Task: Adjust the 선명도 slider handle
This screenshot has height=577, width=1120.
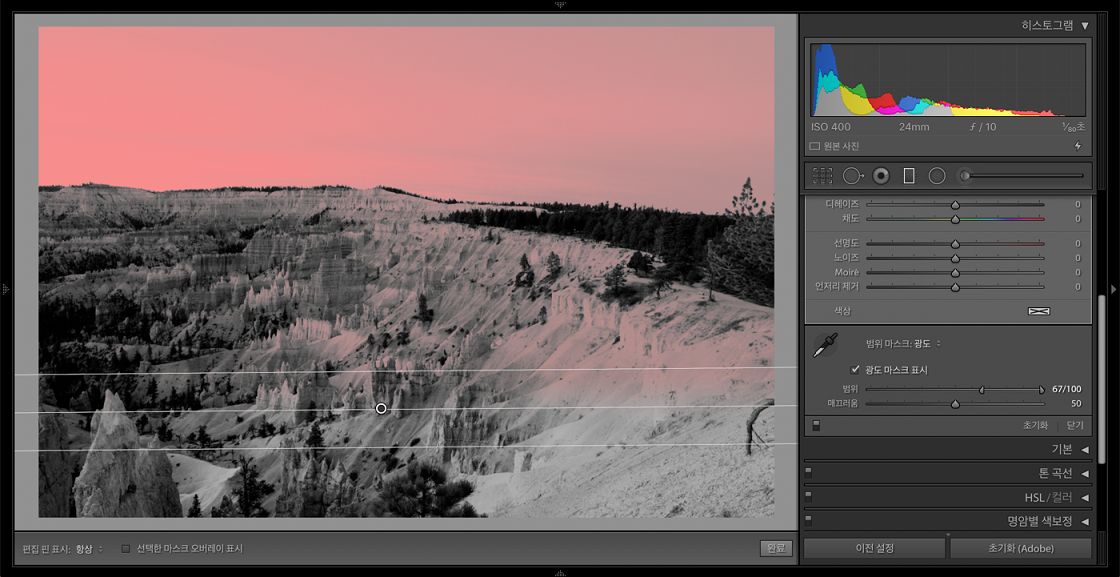Action: point(955,244)
